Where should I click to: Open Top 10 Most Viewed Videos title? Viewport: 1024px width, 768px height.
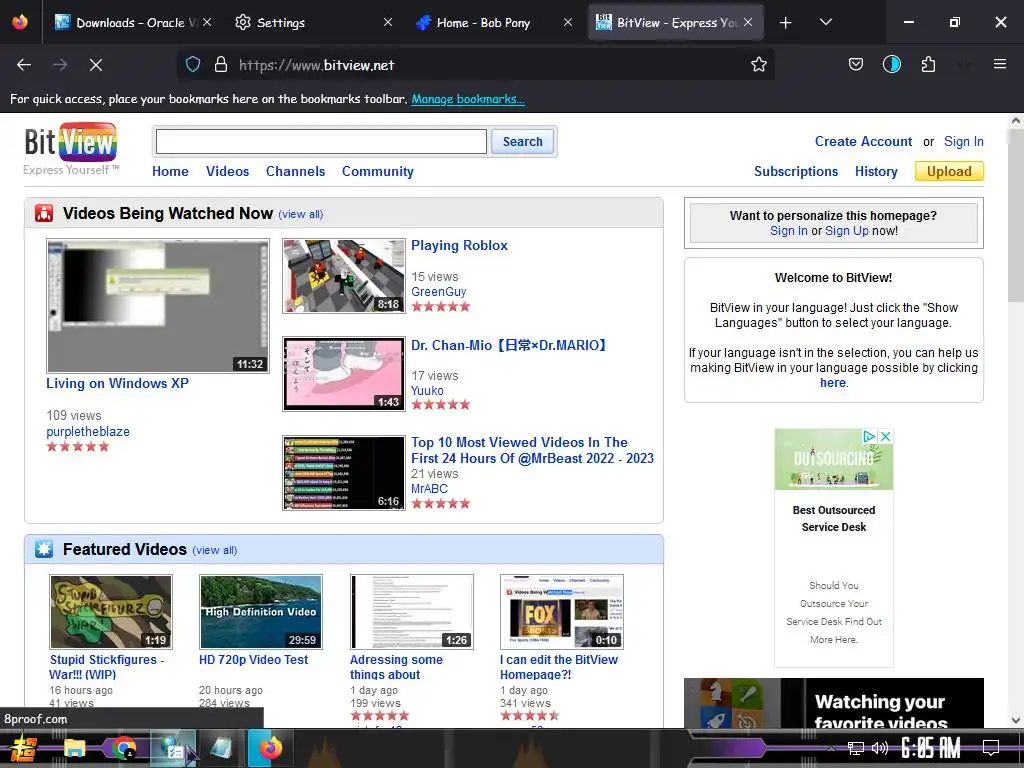click(x=532, y=451)
